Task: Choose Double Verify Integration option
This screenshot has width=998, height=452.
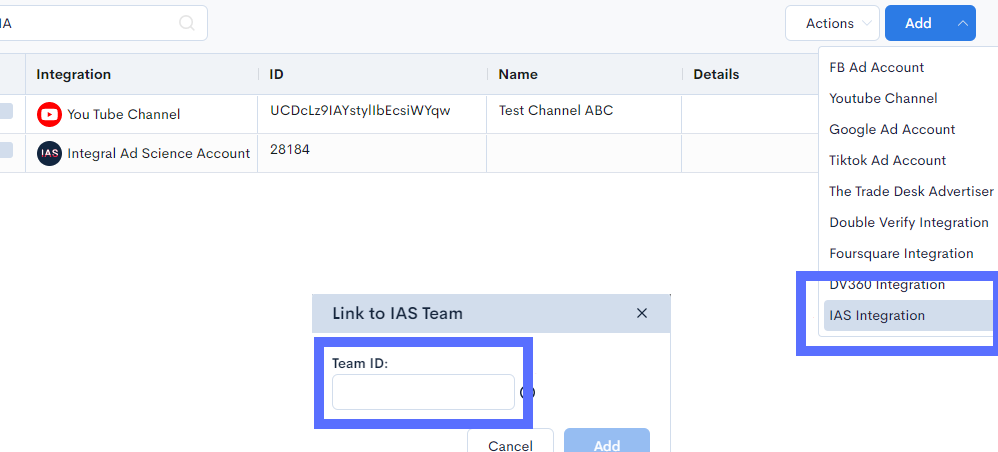Action: (x=908, y=223)
